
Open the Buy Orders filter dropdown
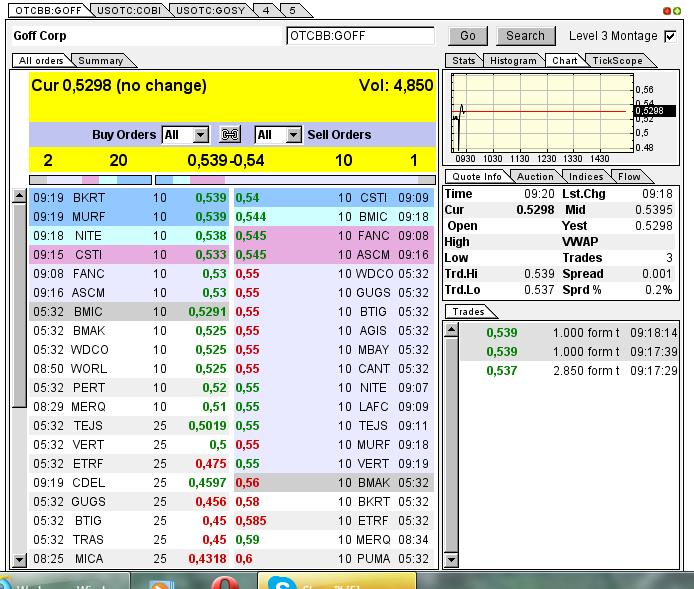[185, 135]
